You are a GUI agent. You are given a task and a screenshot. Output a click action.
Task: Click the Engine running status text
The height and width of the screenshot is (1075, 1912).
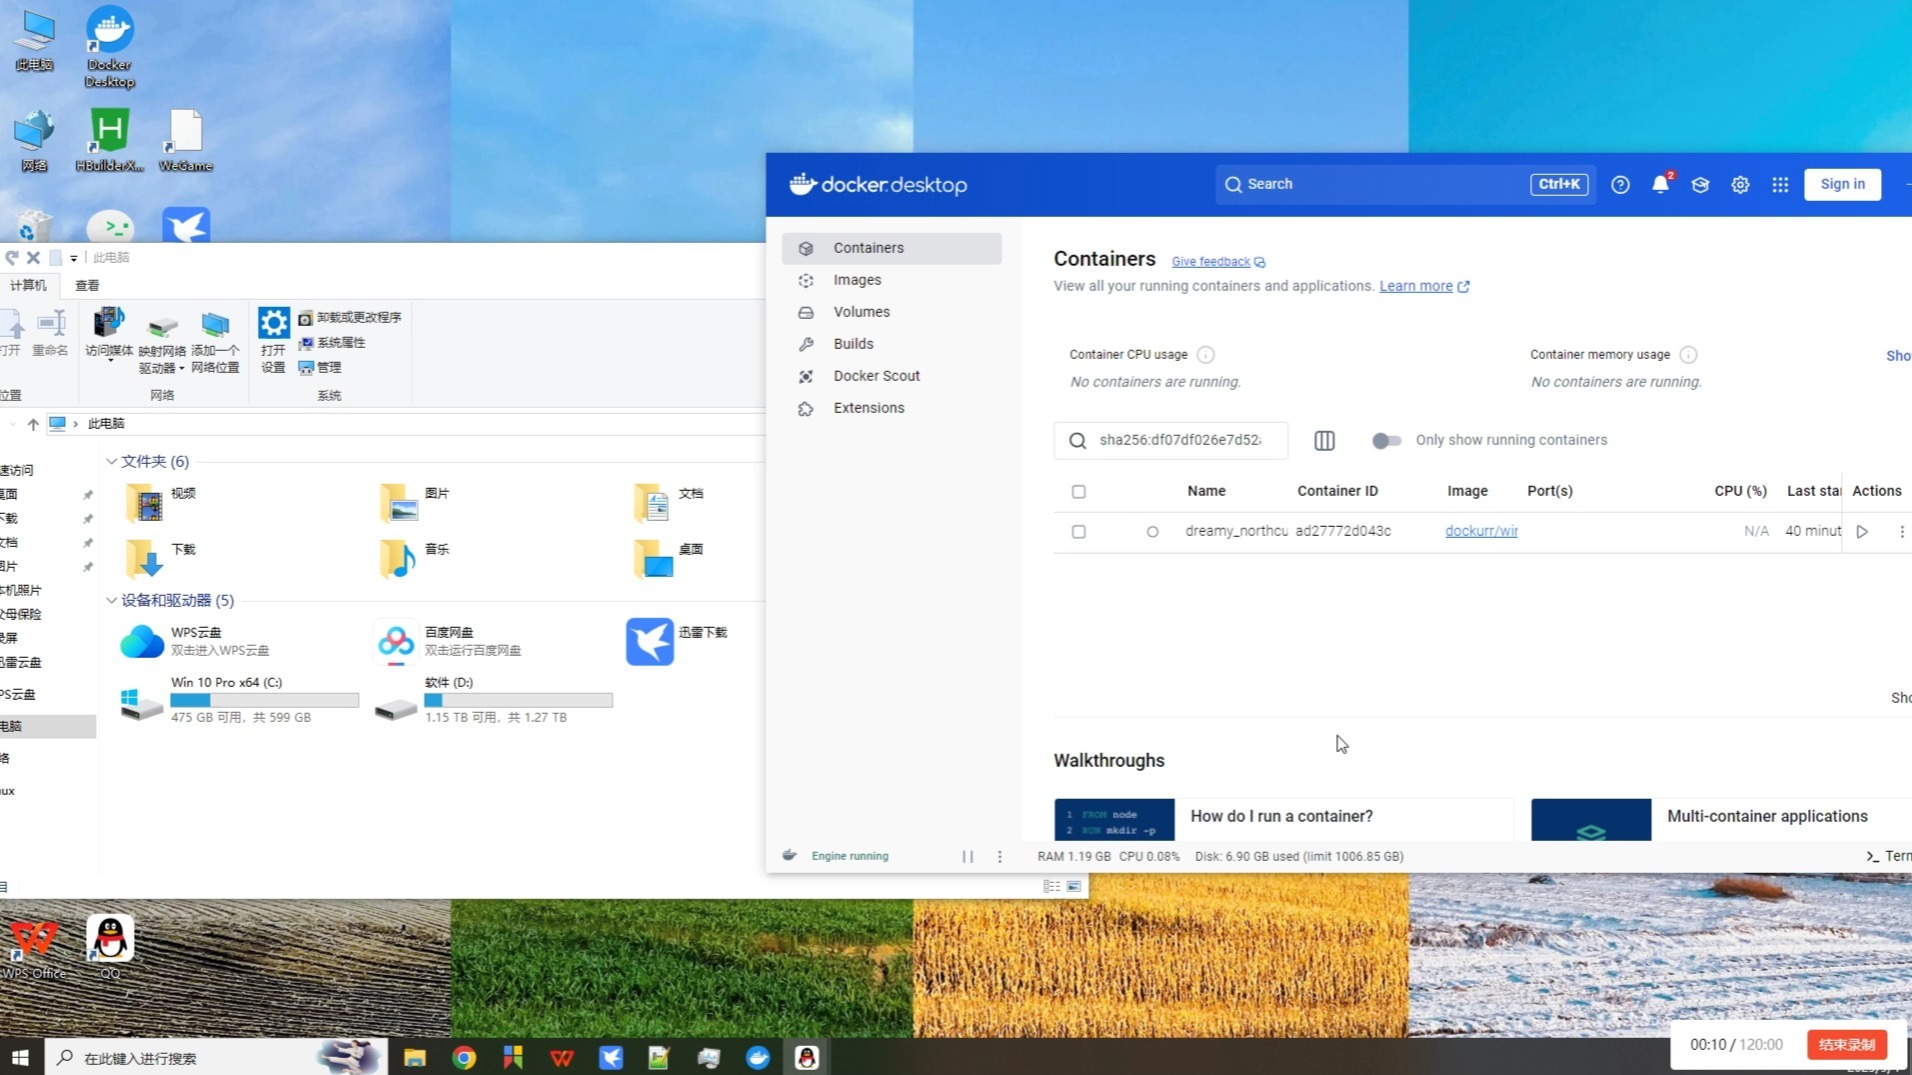(x=849, y=857)
